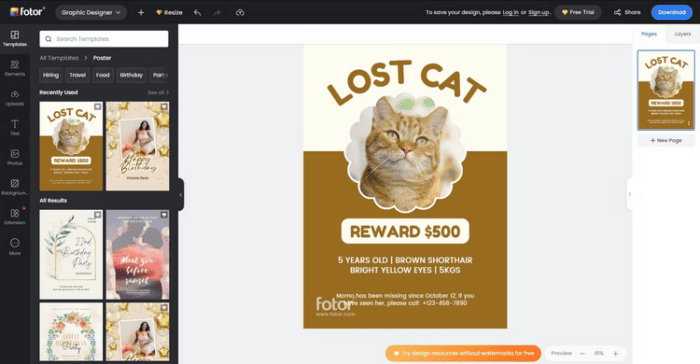Toggle favorite on 22nd Birthday Party template
The height and width of the screenshot is (364, 700).
97,215
